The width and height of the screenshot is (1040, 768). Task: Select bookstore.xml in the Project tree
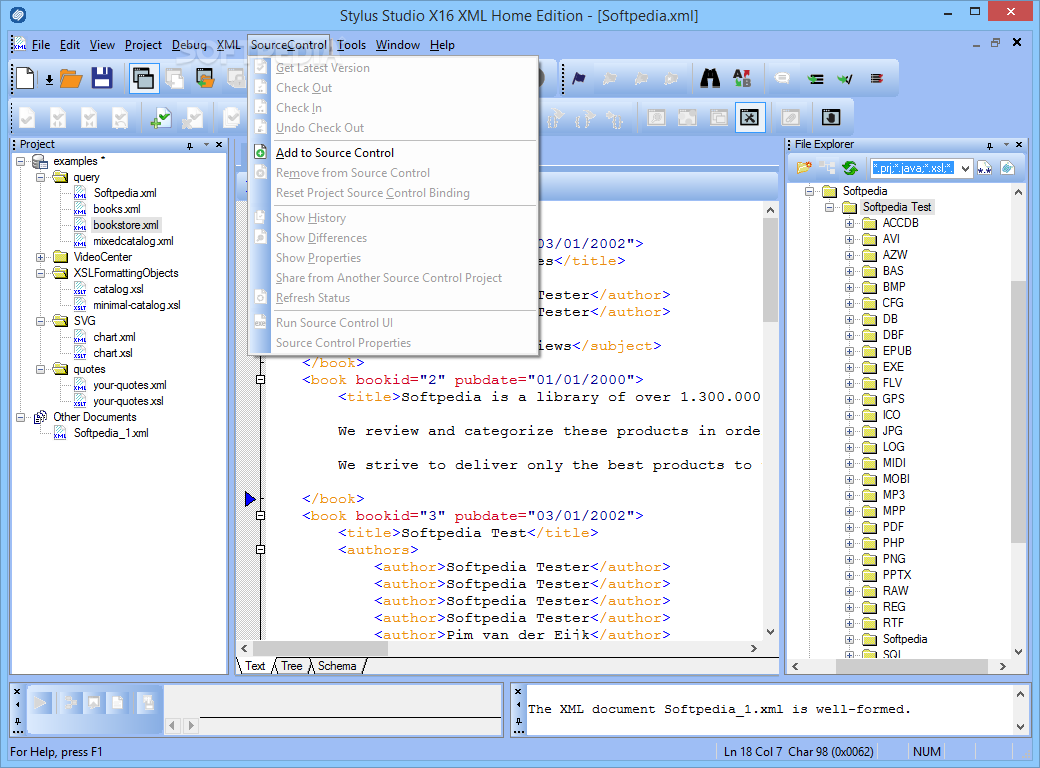point(125,225)
